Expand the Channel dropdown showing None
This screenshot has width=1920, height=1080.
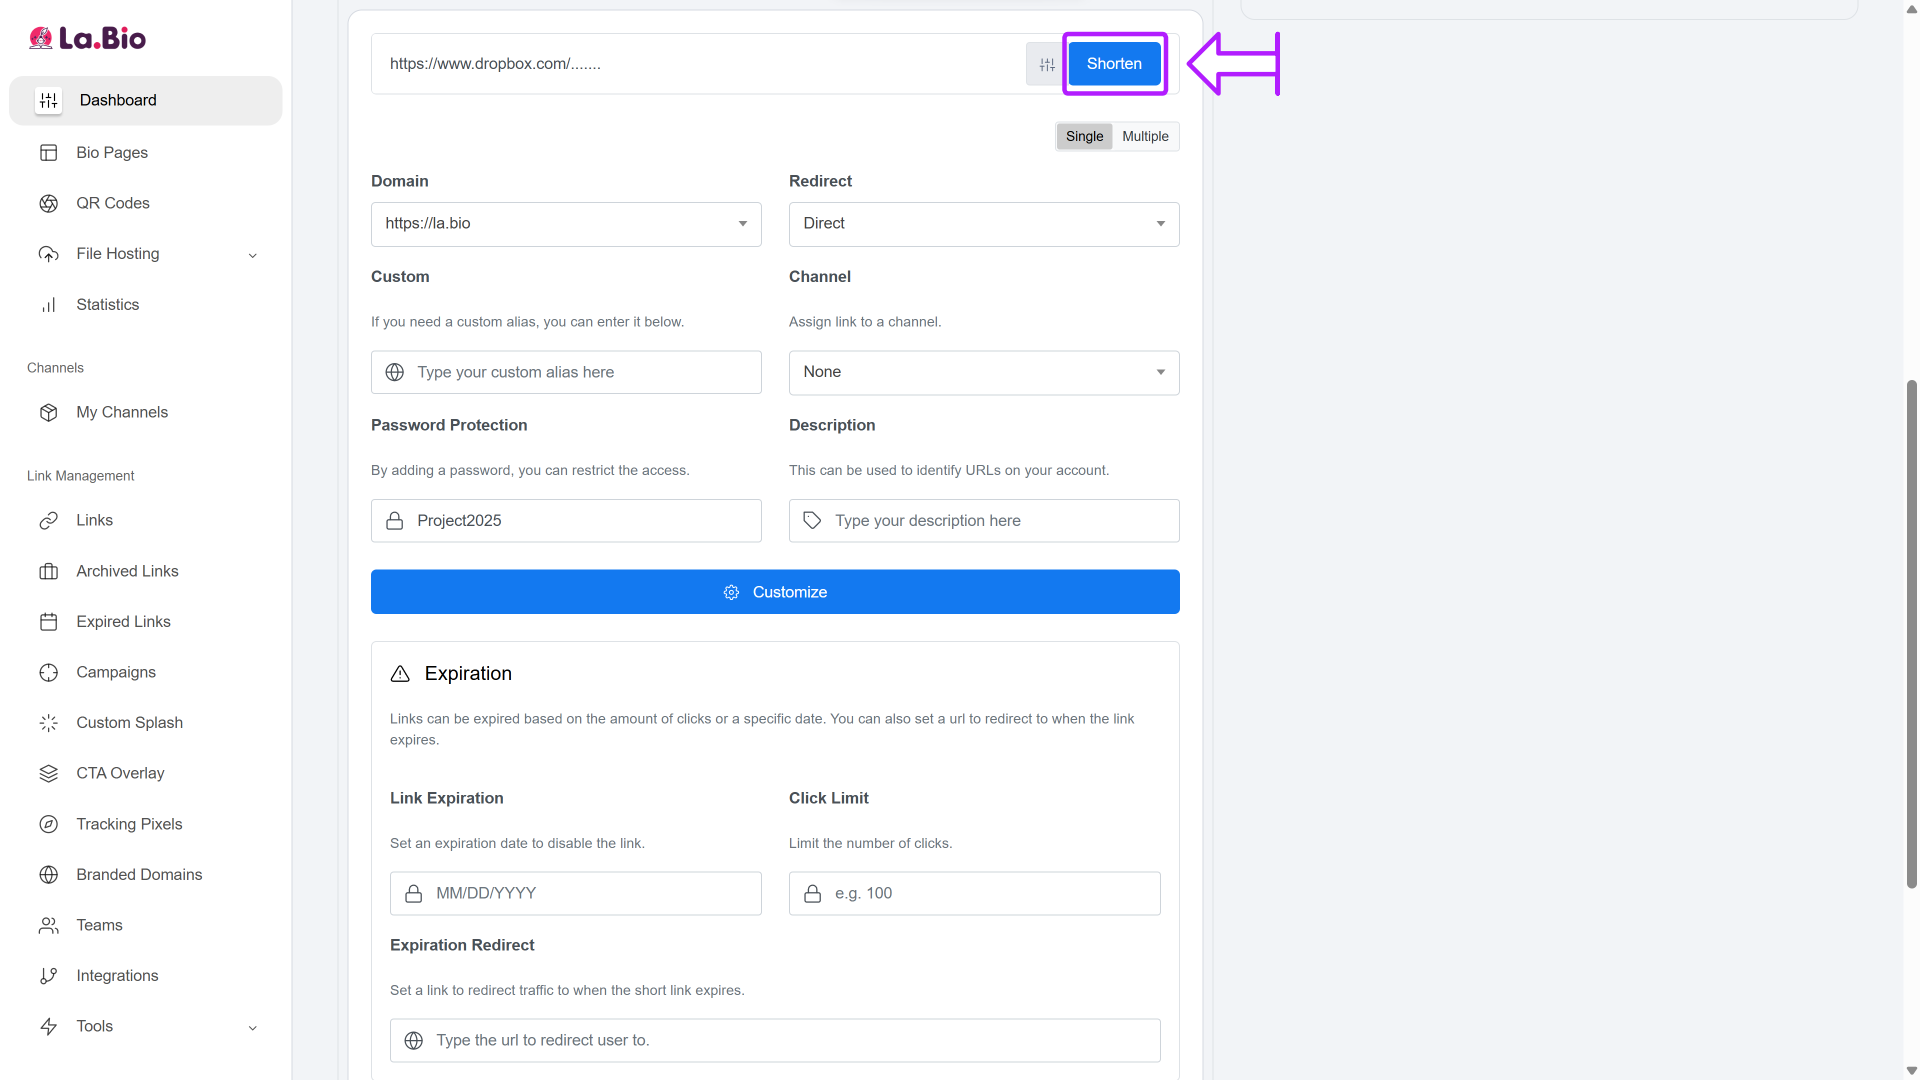pos(983,372)
